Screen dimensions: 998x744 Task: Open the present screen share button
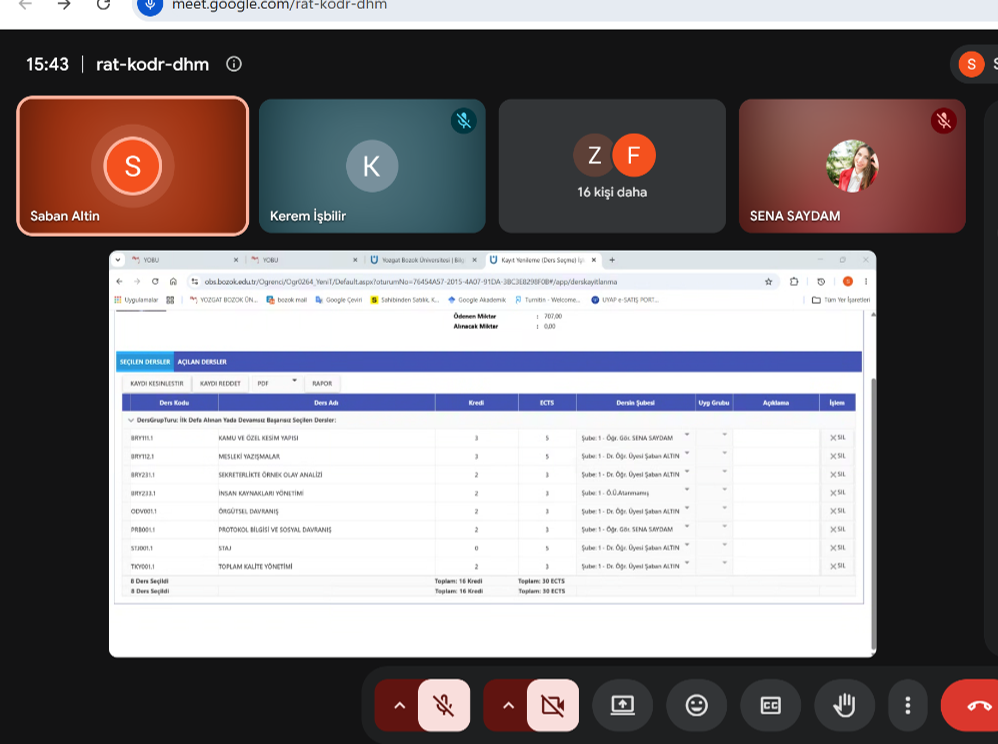pos(622,705)
